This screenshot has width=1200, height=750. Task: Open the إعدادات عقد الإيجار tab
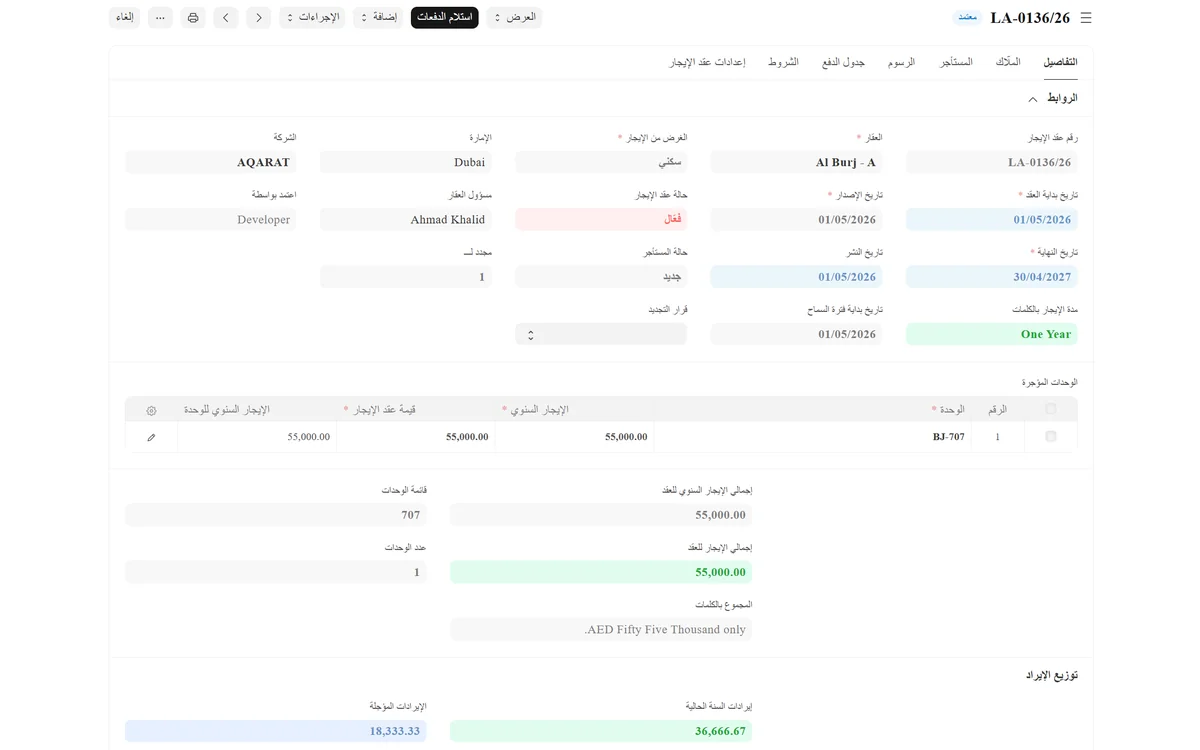tap(707, 62)
